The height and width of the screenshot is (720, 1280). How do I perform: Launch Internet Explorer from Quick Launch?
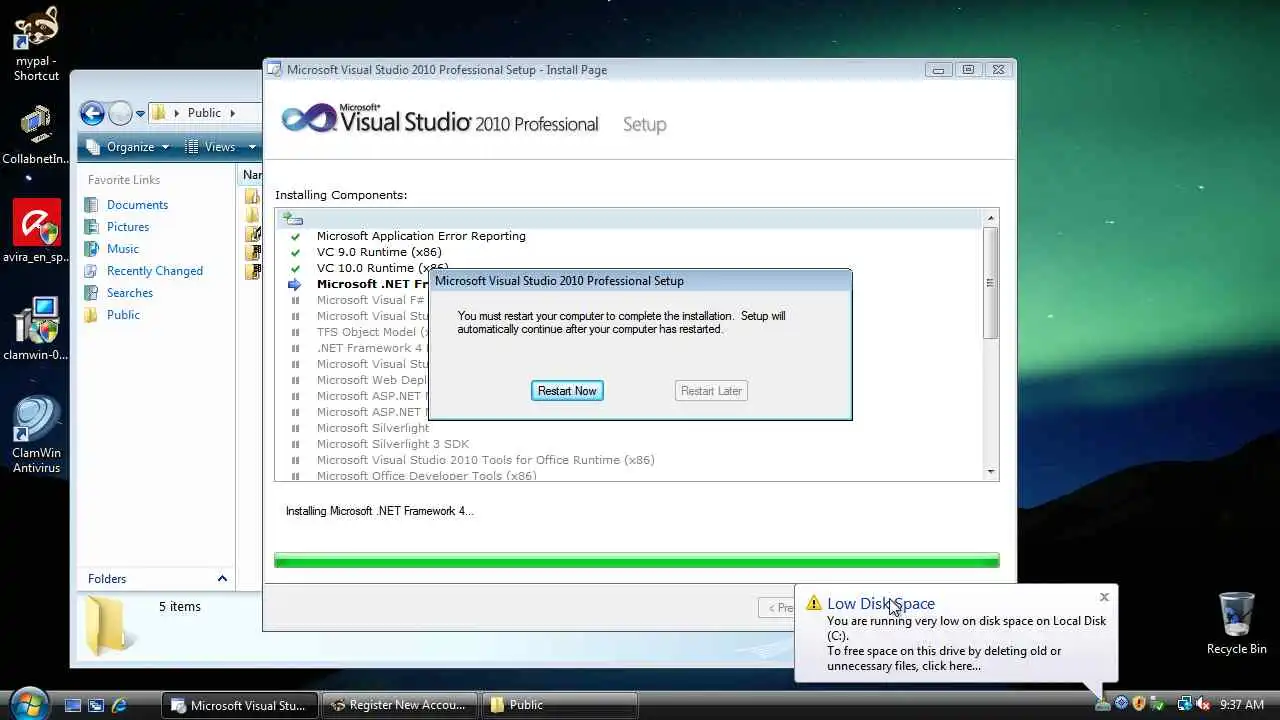coord(119,705)
